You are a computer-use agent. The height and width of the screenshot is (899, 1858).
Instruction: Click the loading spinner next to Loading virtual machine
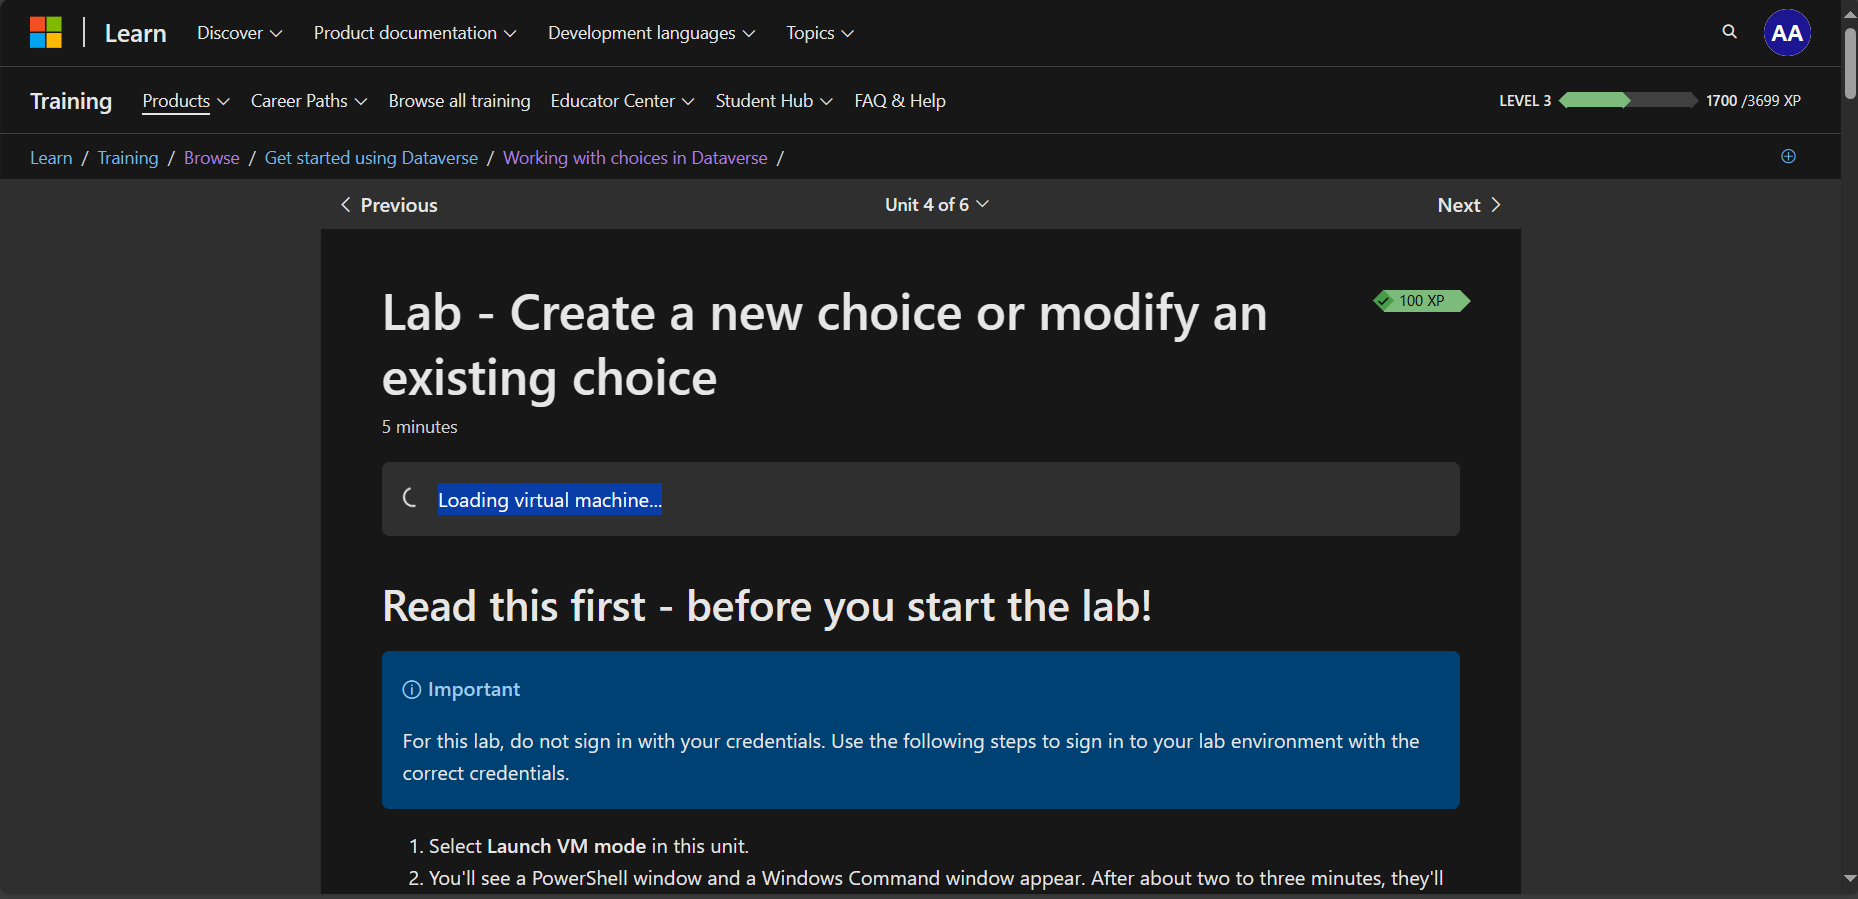(x=409, y=498)
